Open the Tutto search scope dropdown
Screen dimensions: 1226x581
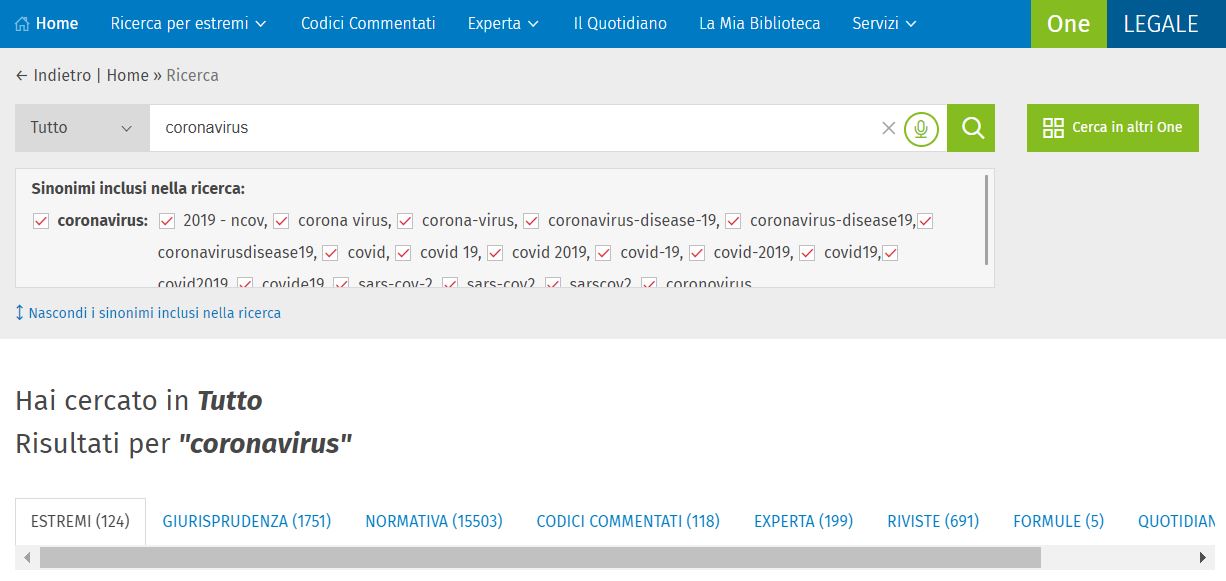click(x=82, y=128)
